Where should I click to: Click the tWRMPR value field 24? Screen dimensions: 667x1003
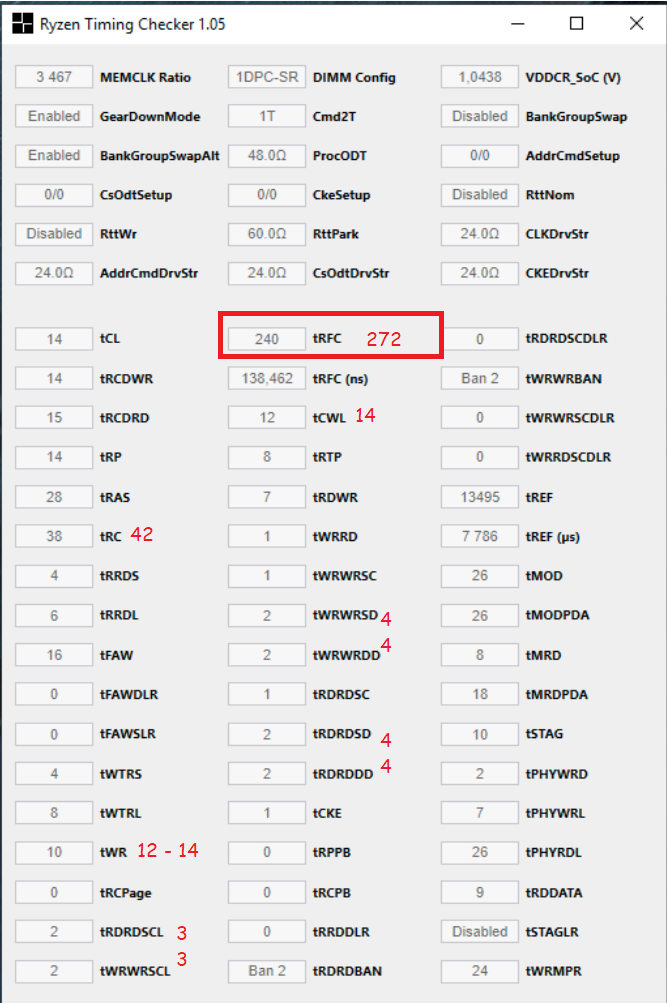click(x=480, y=971)
